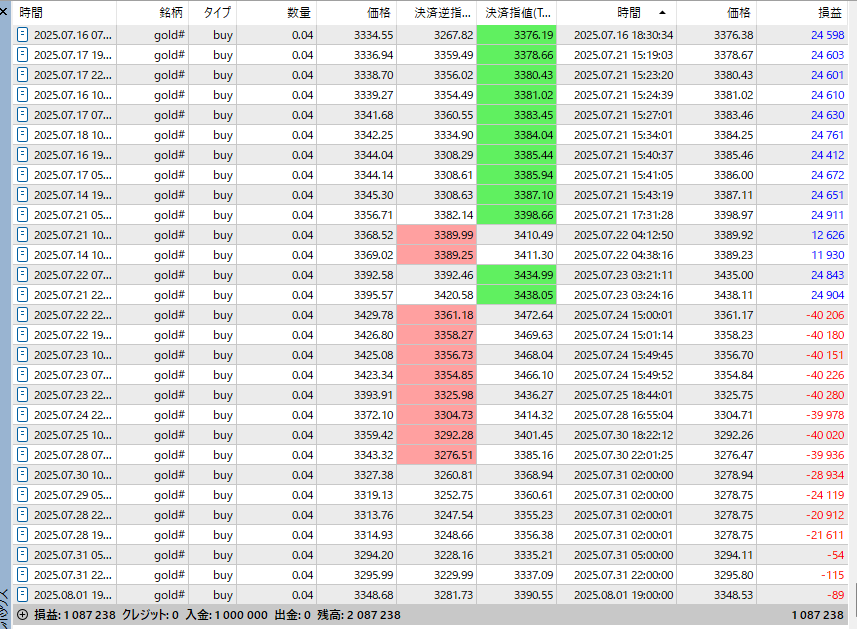Click the total 1 087 238 at the summary row's end
This screenshot has width=857, height=629.
tap(818, 615)
